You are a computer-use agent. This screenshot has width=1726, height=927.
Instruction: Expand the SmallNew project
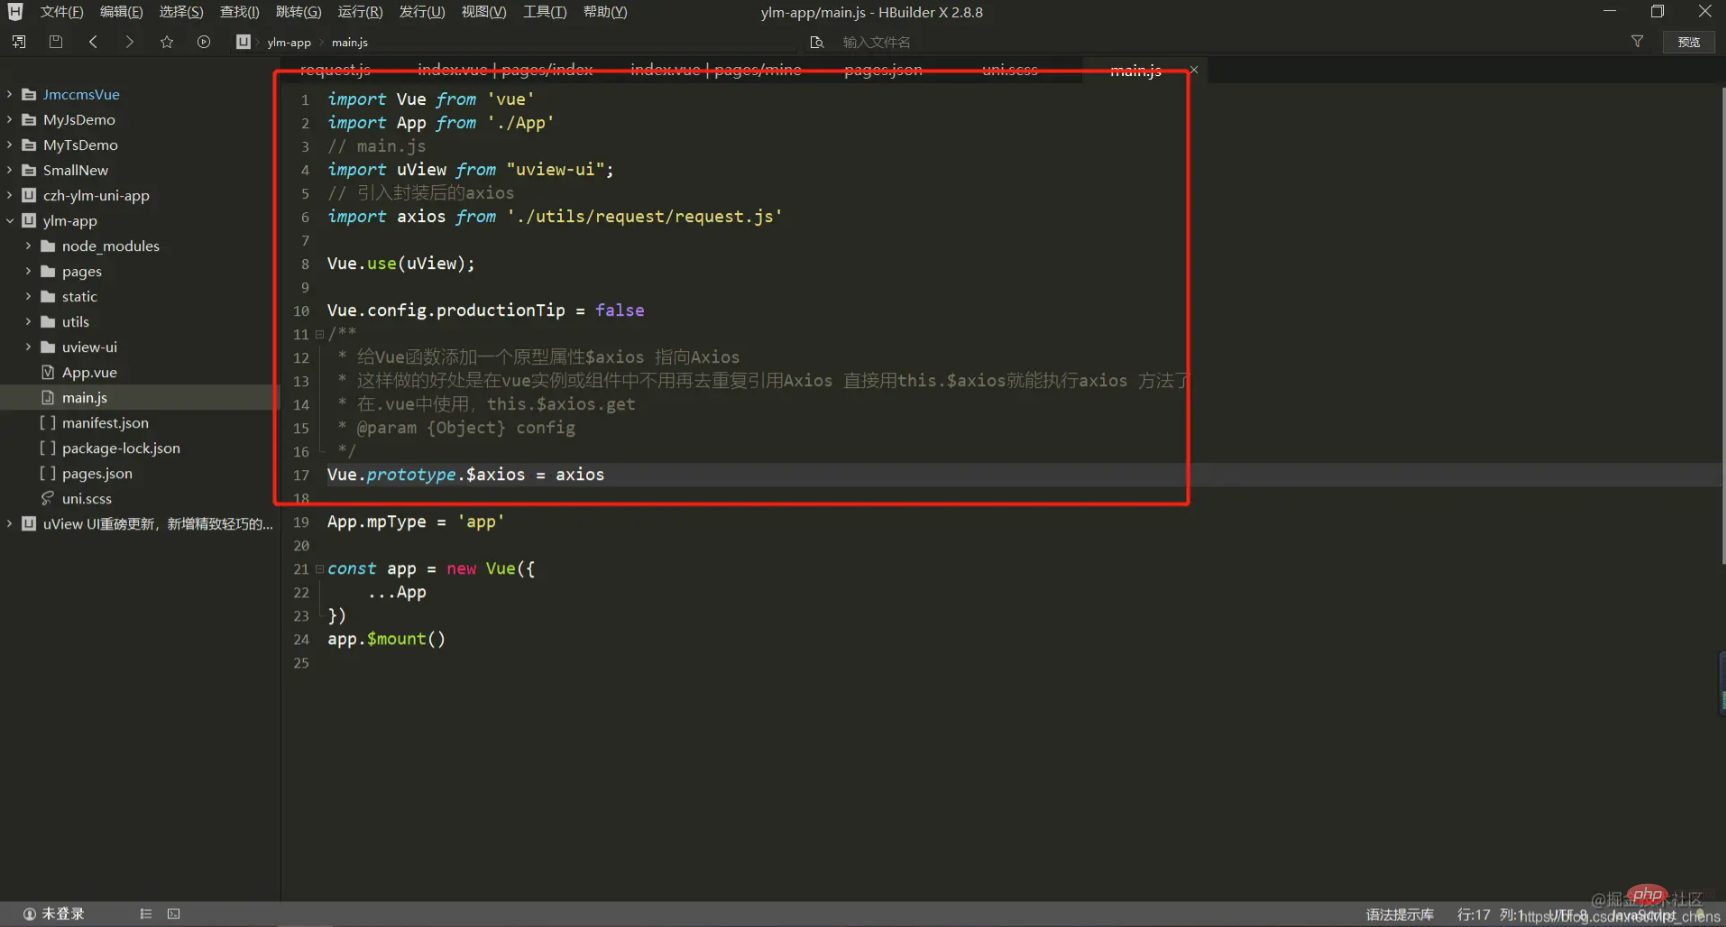click(x=10, y=170)
